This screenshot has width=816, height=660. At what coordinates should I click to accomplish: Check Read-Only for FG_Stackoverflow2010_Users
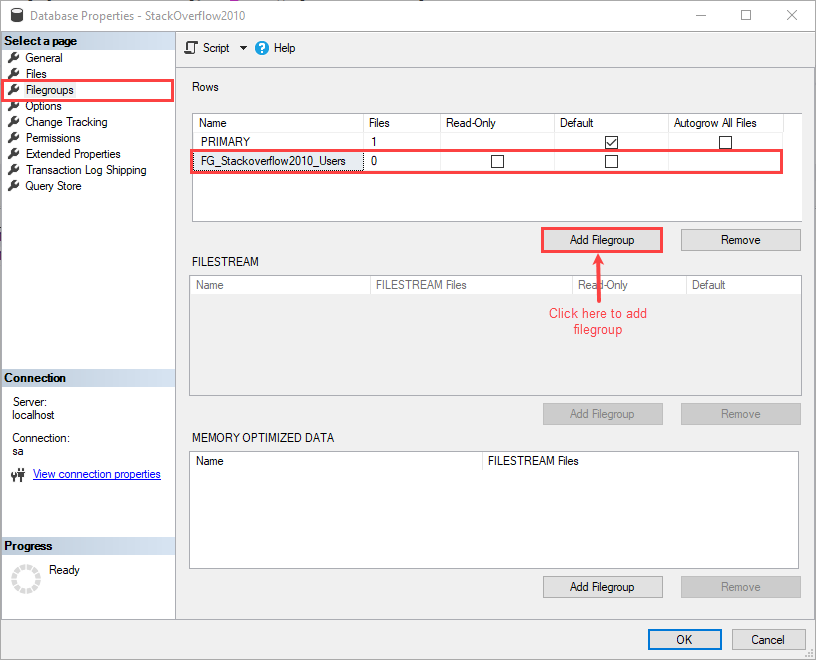point(497,161)
